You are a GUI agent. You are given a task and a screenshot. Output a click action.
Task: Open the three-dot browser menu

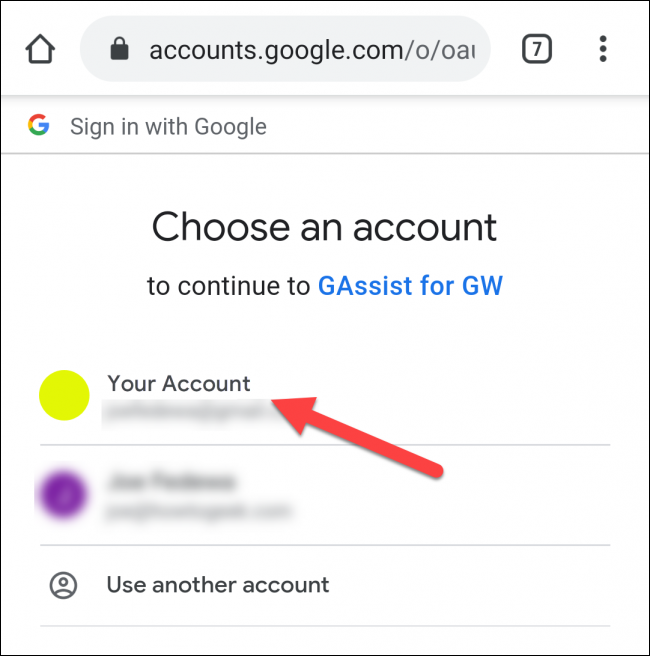[x=603, y=49]
